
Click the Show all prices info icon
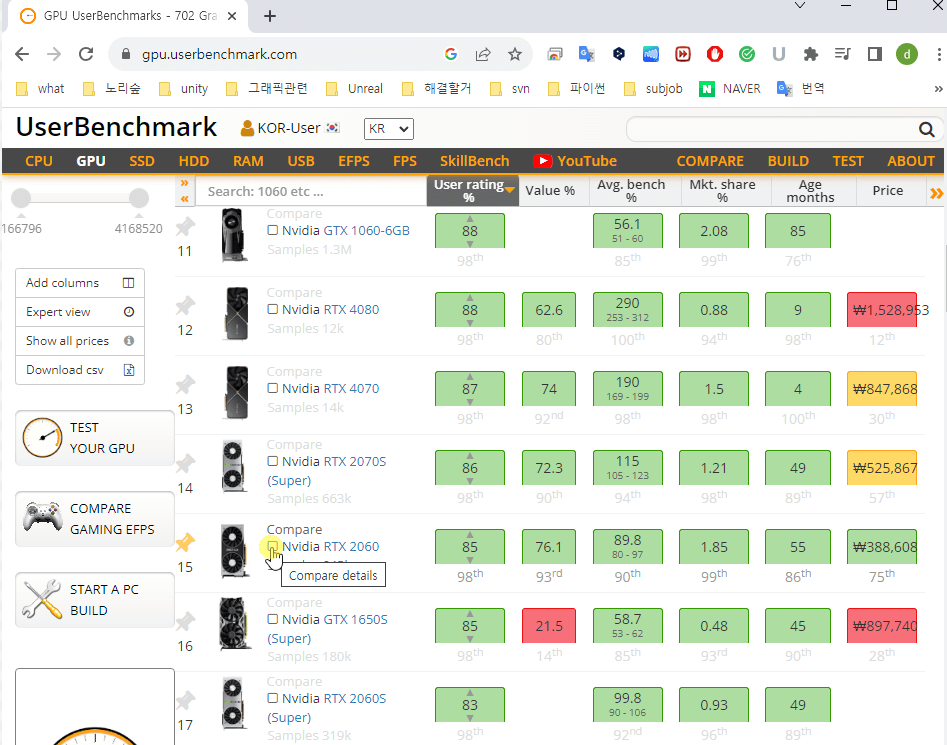click(129, 341)
